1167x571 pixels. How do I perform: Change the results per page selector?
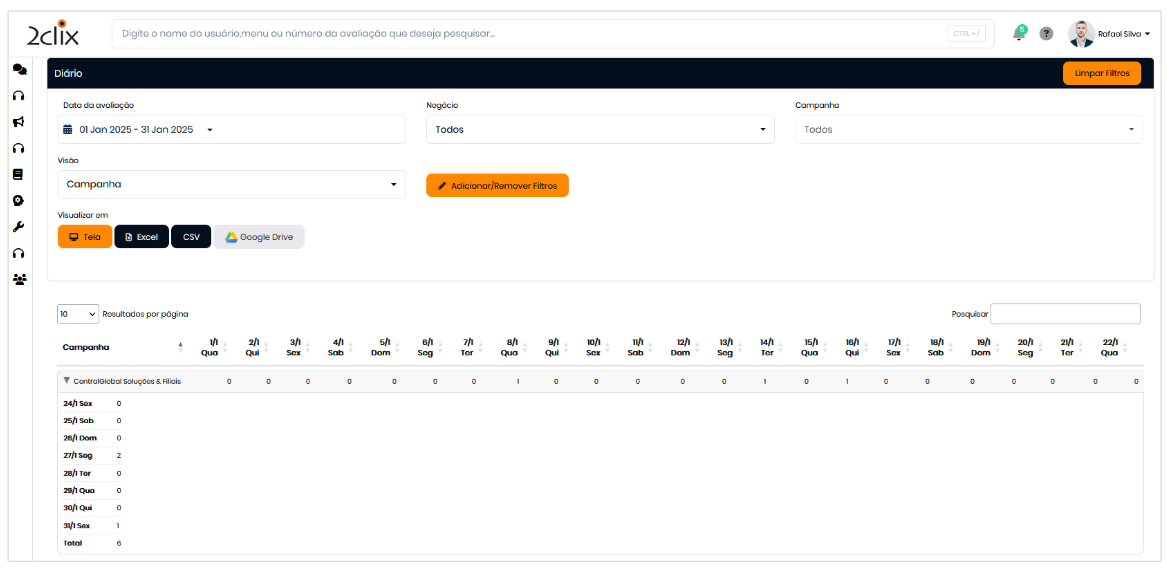tap(78, 314)
